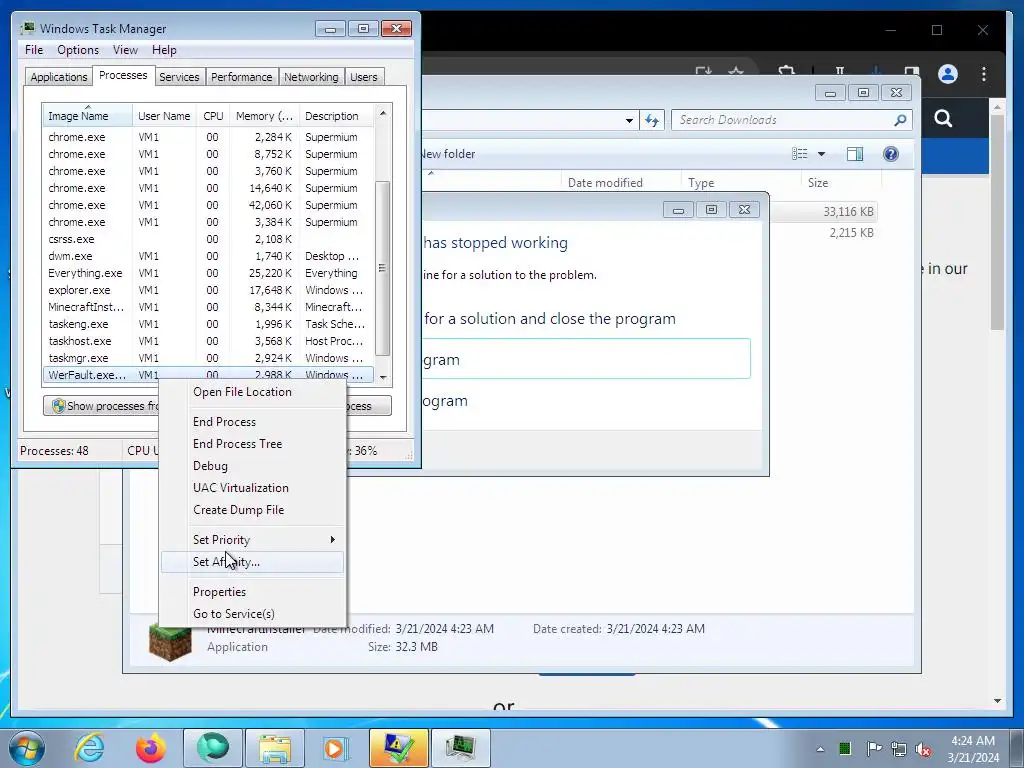Viewport: 1024px width, 768px height.
Task: Select the explorer.exe process row
Action: click(x=208, y=290)
